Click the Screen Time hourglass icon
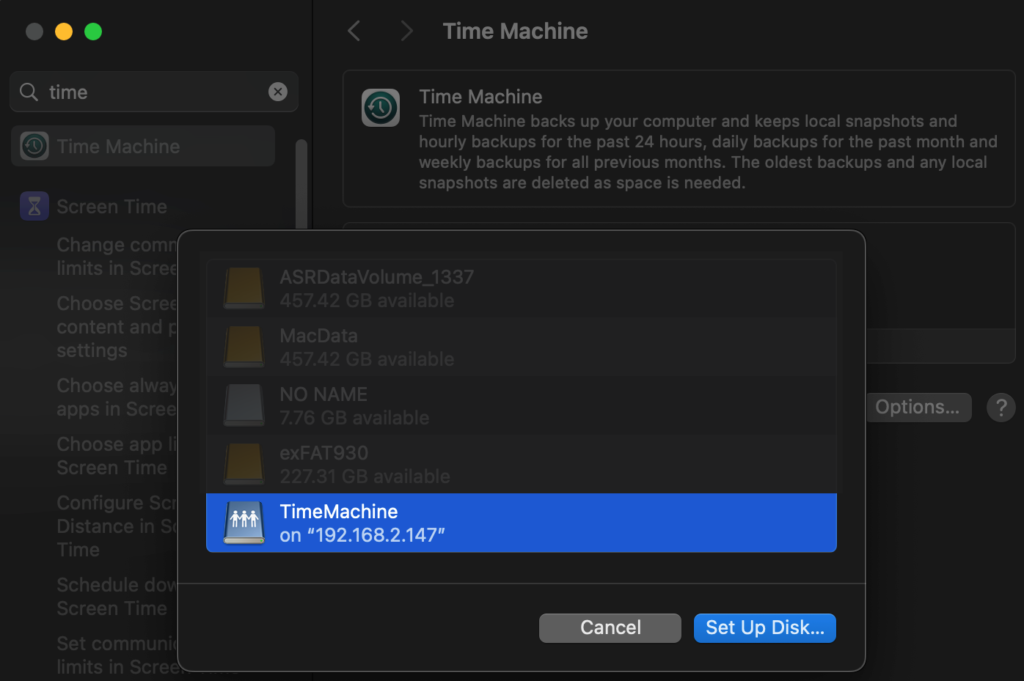Viewport: 1024px width, 681px height. click(x=34, y=207)
